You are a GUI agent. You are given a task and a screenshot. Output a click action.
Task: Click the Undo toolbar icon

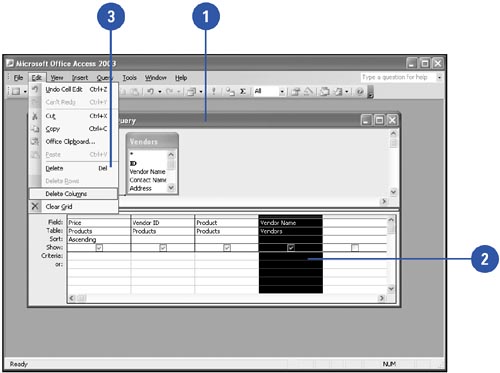[151, 91]
